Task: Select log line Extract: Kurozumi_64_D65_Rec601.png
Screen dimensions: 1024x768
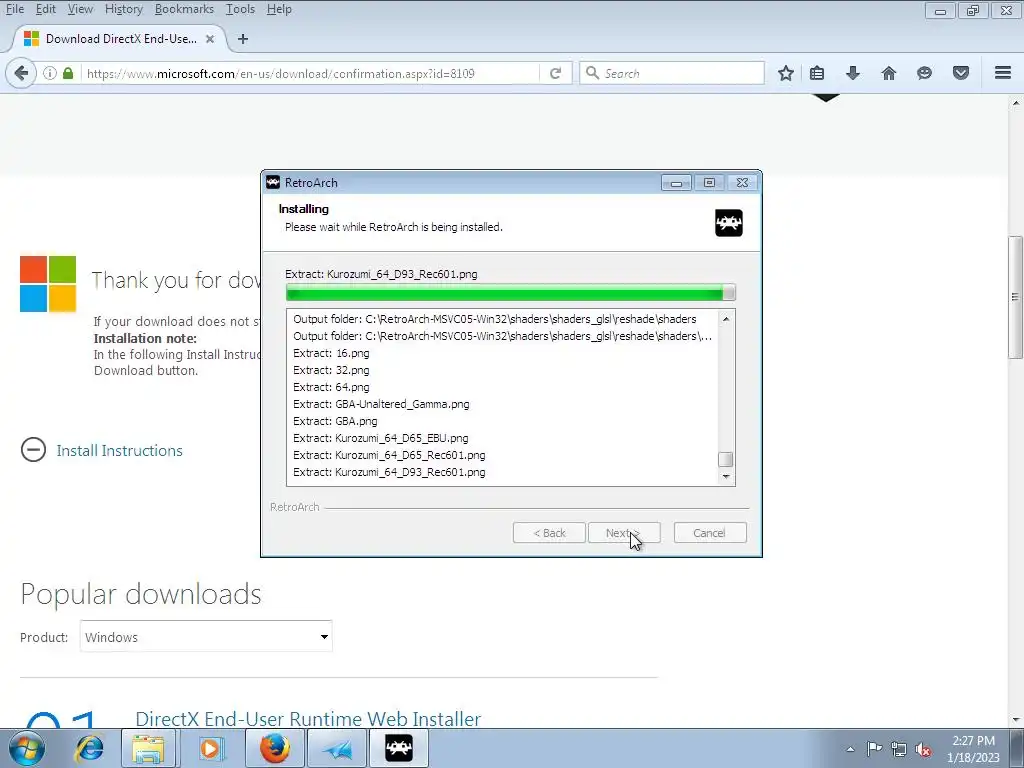Action: (x=389, y=455)
